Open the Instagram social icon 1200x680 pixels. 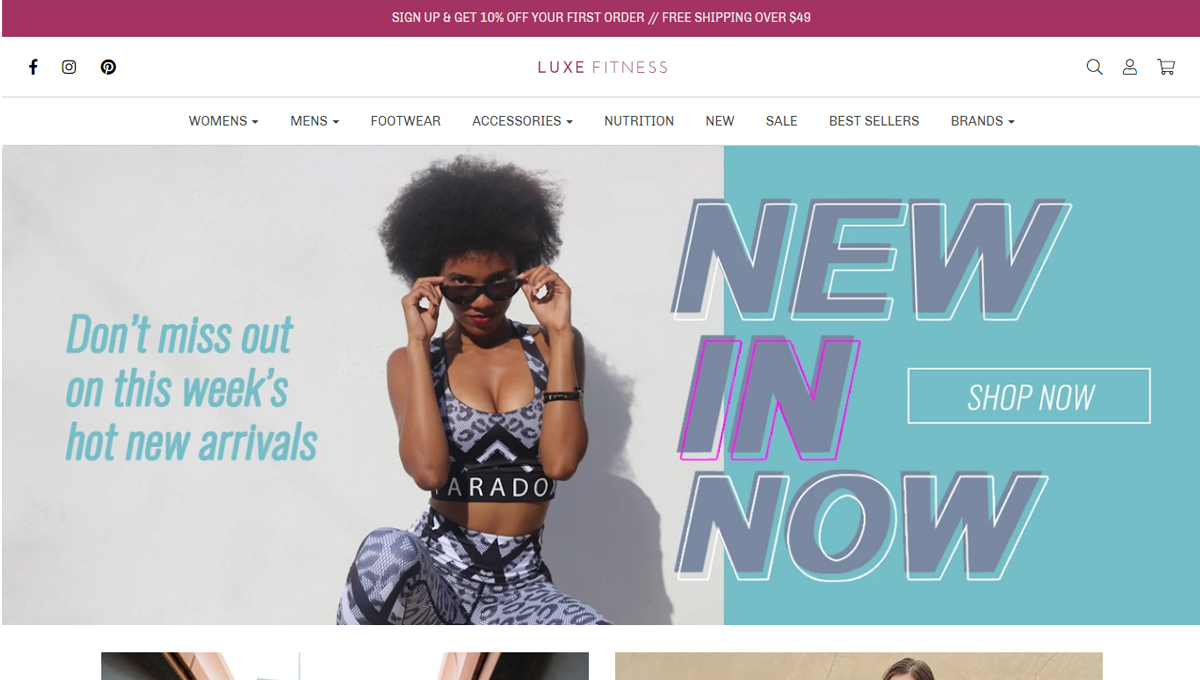[x=69, y=67]
